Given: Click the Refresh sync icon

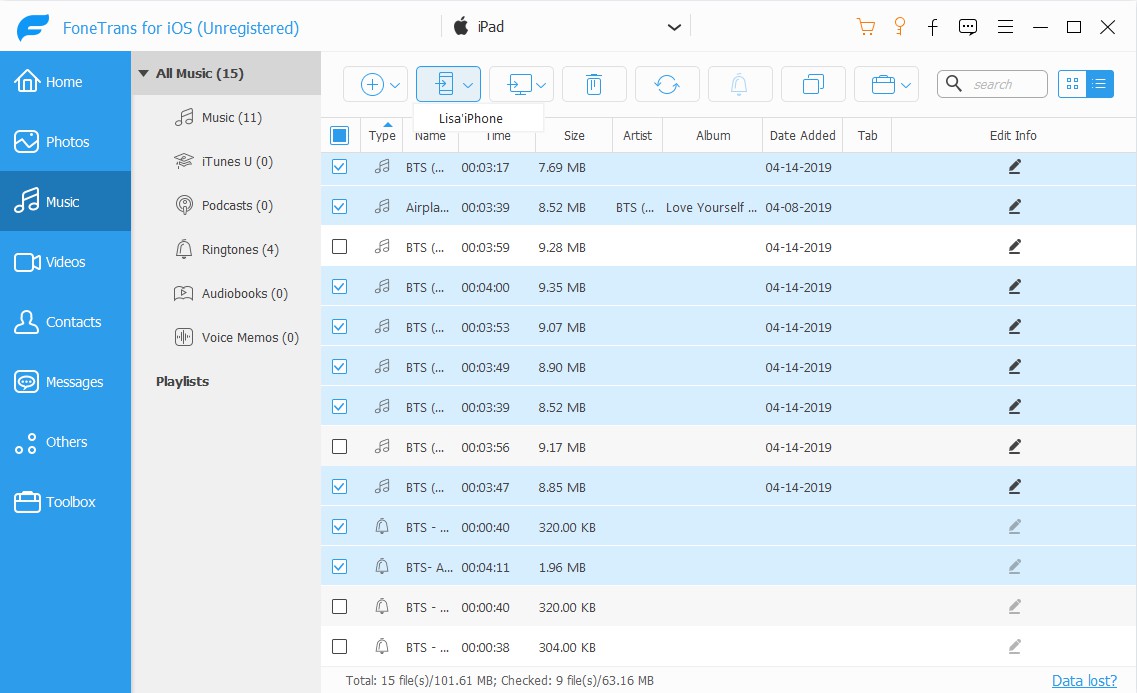Looking at the screenshot, I should [x=667, y=85].
